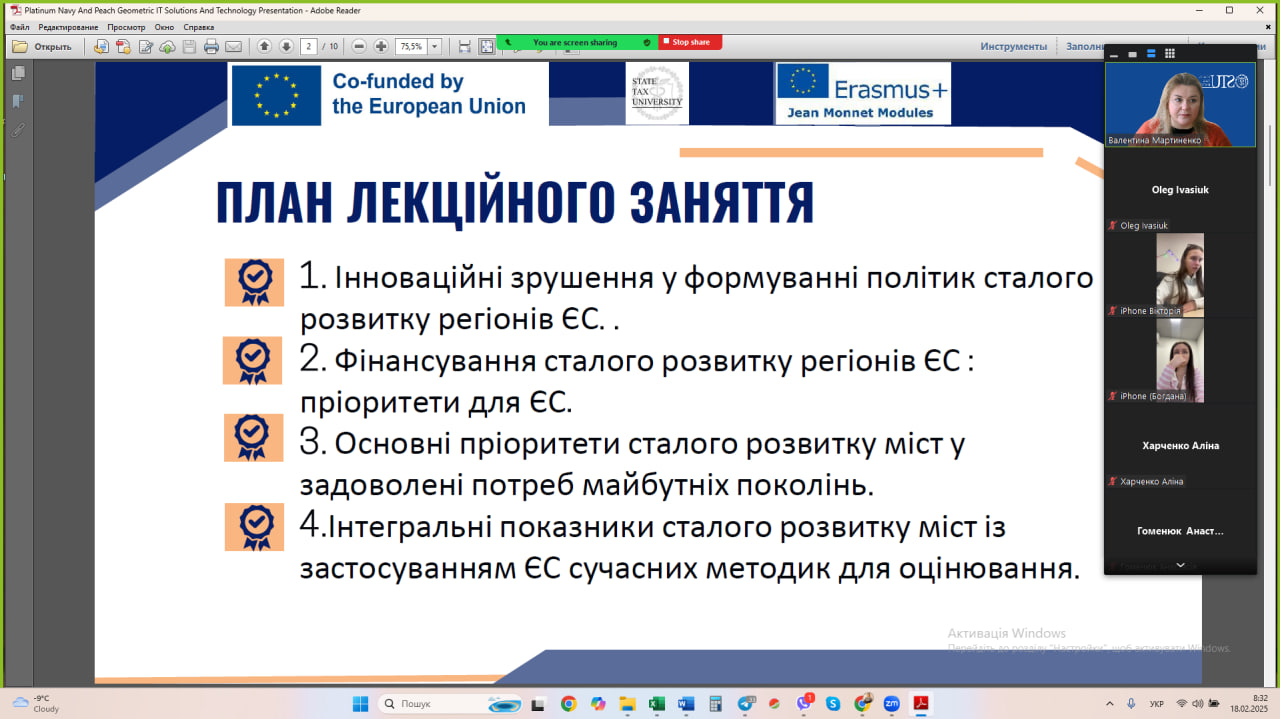Open Excel from the taskbar

click(656, 704)
